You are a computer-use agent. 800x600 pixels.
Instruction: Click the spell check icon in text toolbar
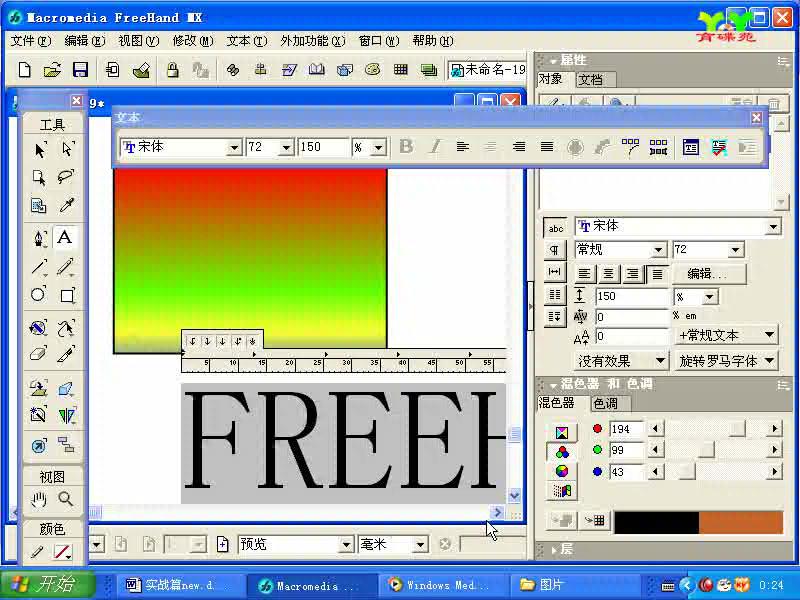718,147
